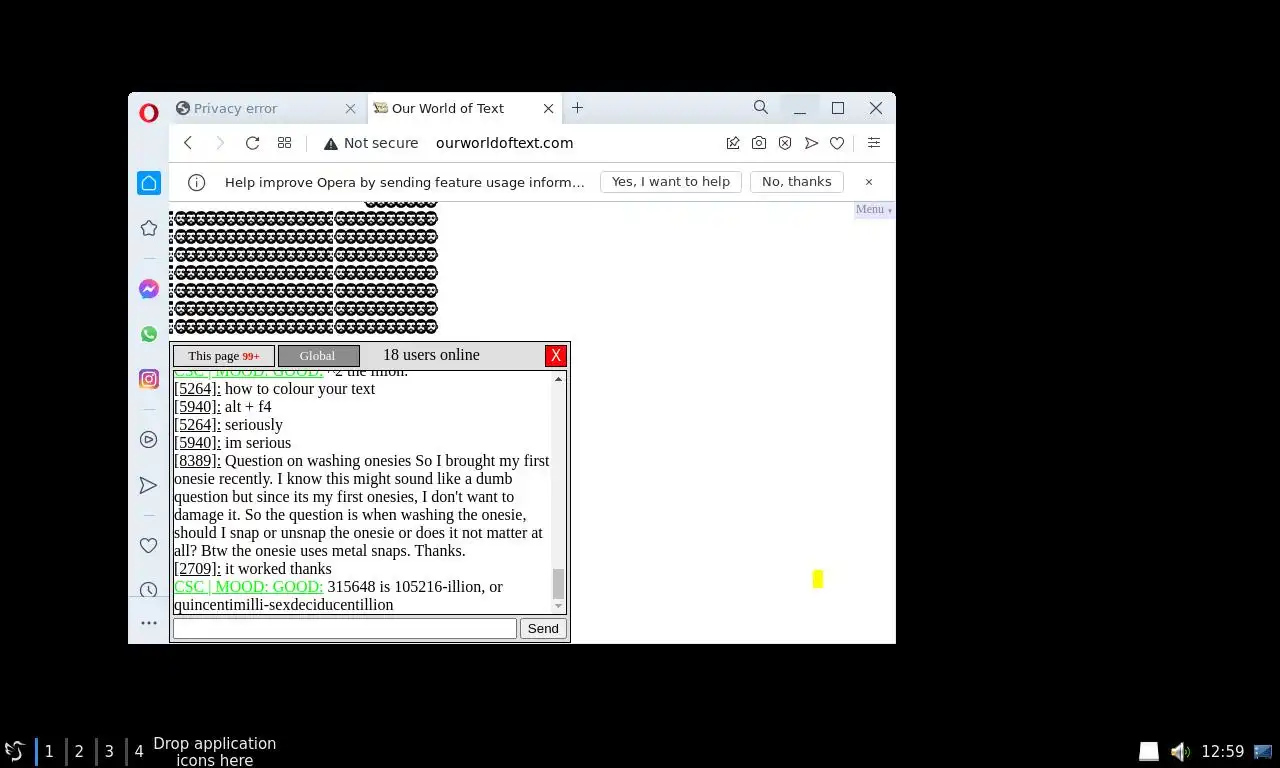The height and width of the screenshot is (768, 1280).
Task: Click the sidebar home start page icon
Action: [x=149, y=182]
